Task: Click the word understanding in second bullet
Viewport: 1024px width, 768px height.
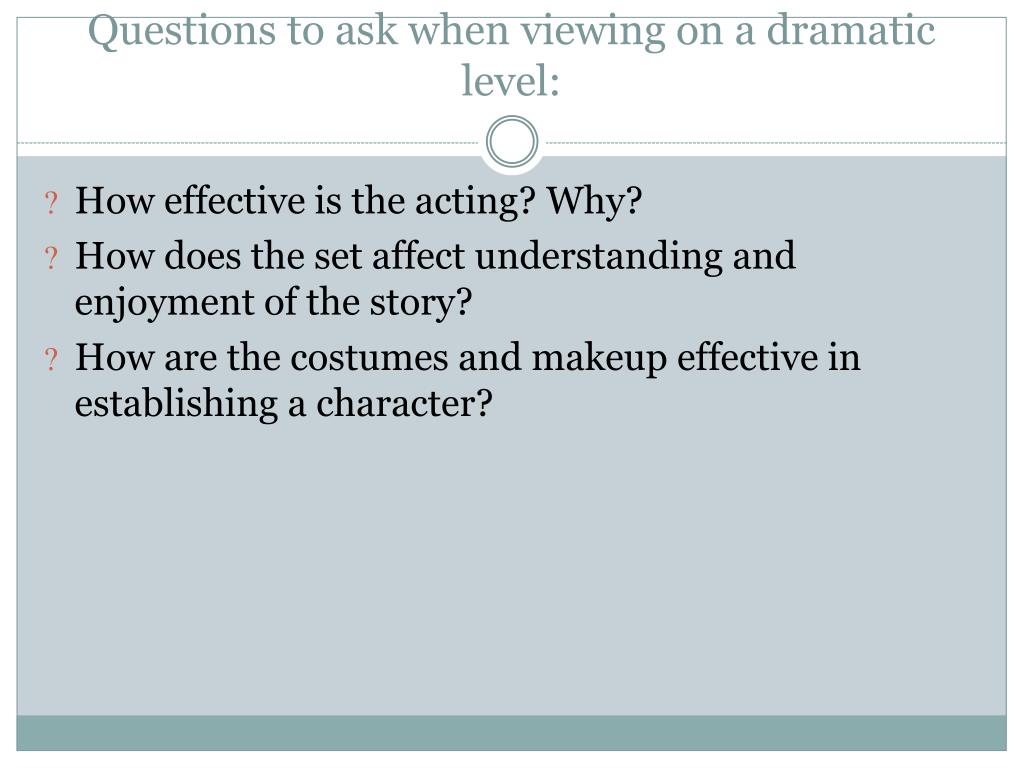Action: click(x=599, y=257)
